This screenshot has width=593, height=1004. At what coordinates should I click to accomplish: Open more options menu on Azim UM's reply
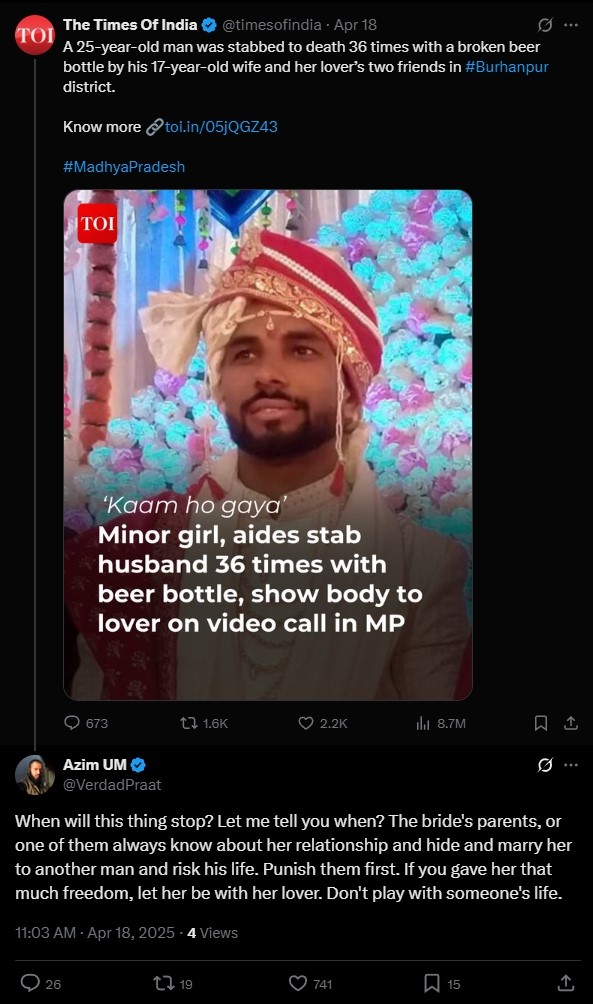(571, 765)
